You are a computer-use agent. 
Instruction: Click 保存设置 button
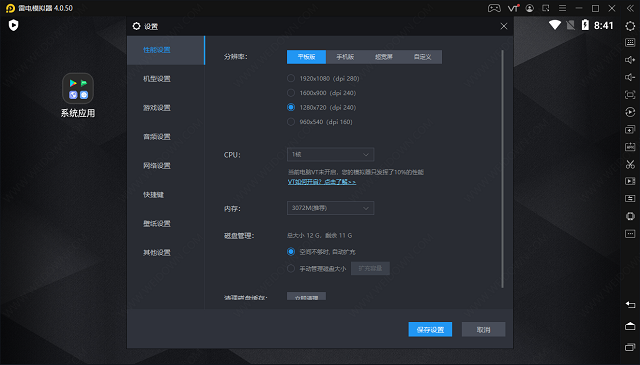pos(430,329)
